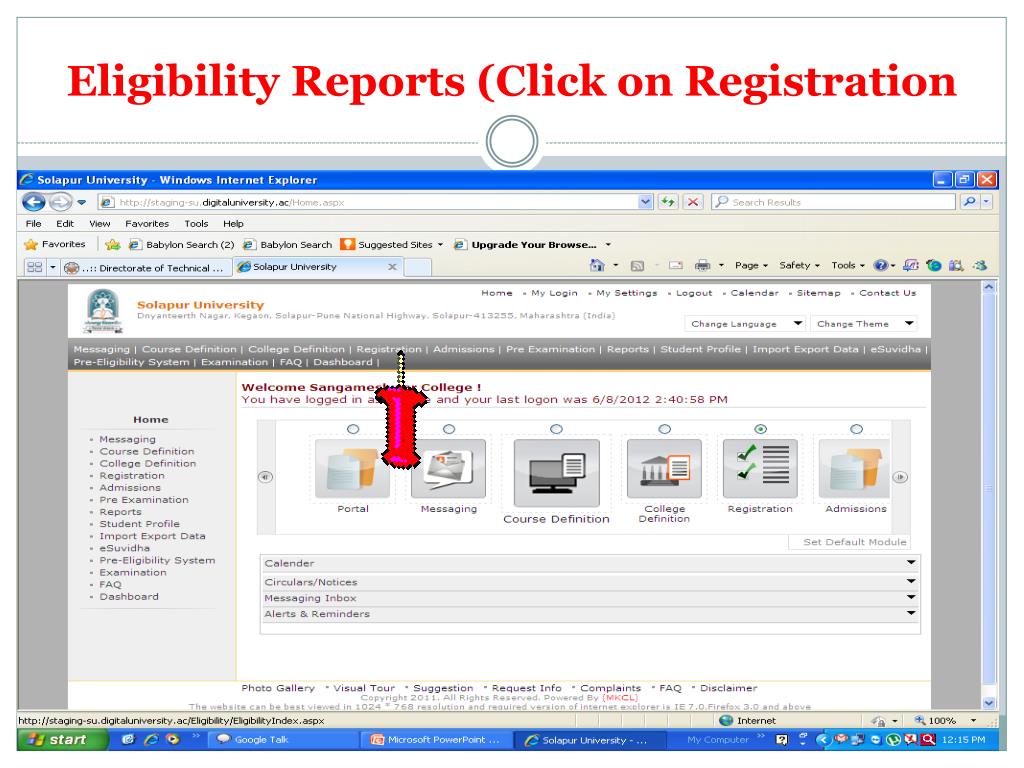1024x768 pixels.
Task: Select the radio button above Registration
Action: tap(761, 429)
